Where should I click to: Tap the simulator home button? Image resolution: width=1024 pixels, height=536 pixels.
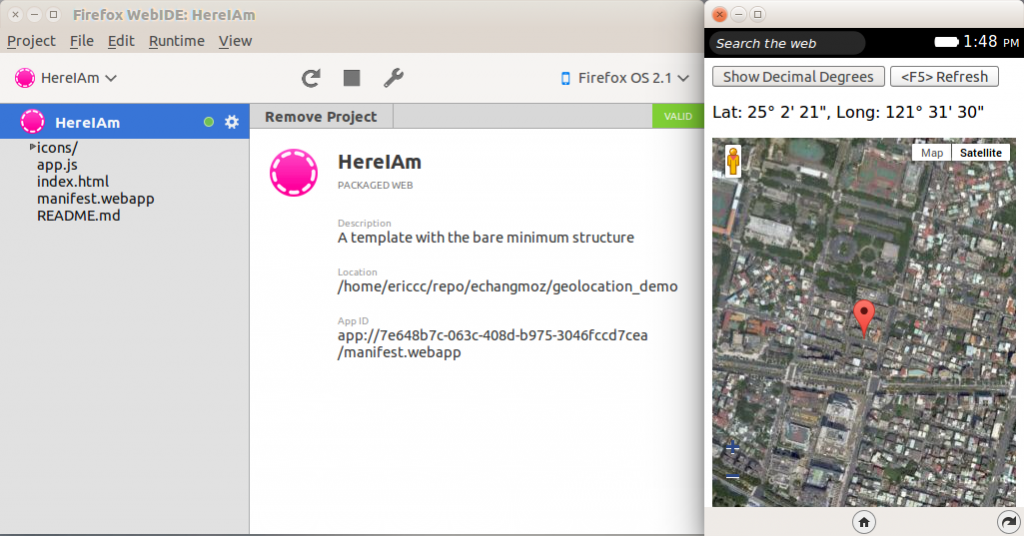pyautogui.click(x=864, y=522)
